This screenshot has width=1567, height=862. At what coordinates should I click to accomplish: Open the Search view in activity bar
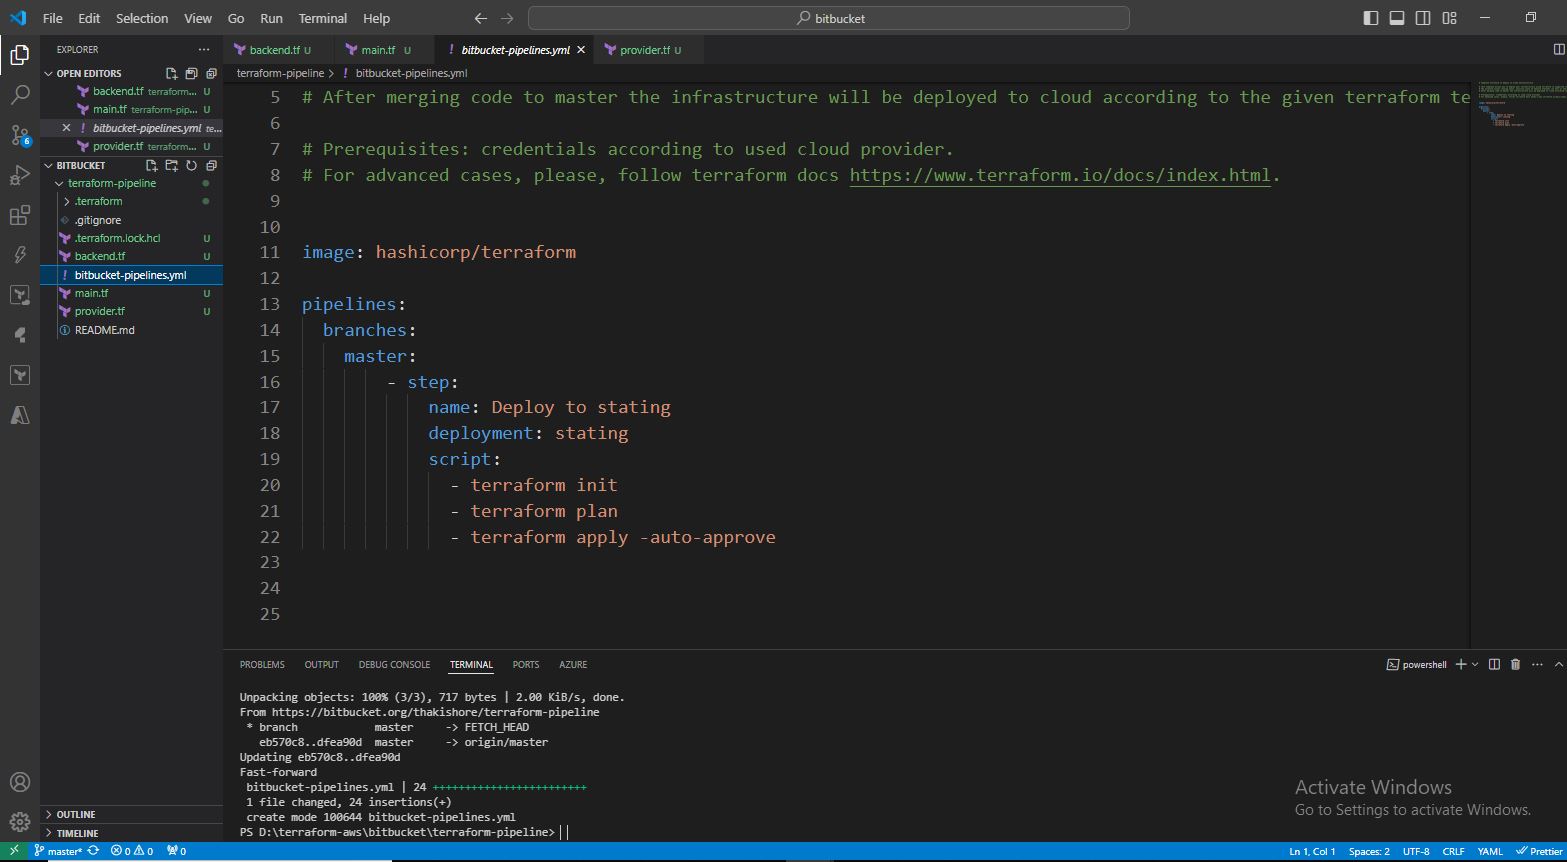19,95
